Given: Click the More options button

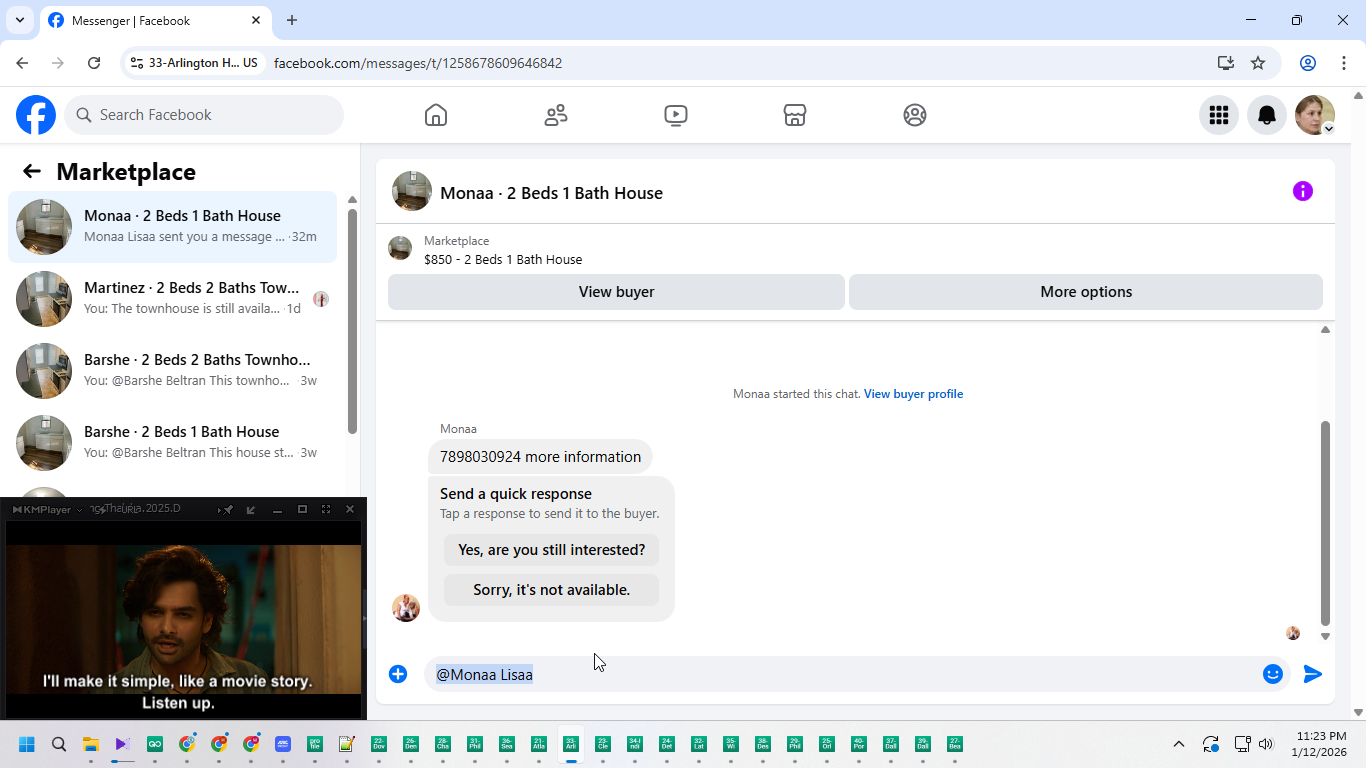Looking at the screenshot, I should click(x=1086, y=292).
